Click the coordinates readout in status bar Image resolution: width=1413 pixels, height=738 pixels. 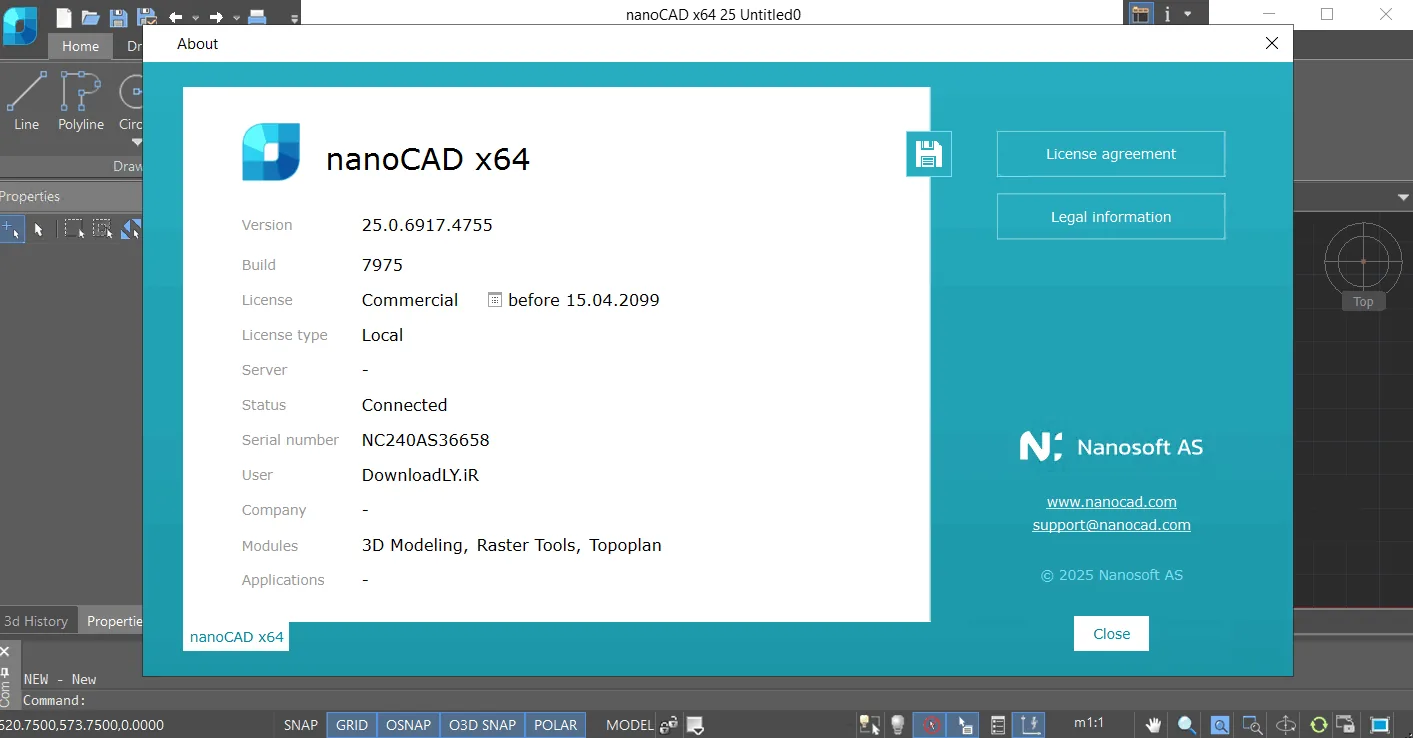point(82,725)
